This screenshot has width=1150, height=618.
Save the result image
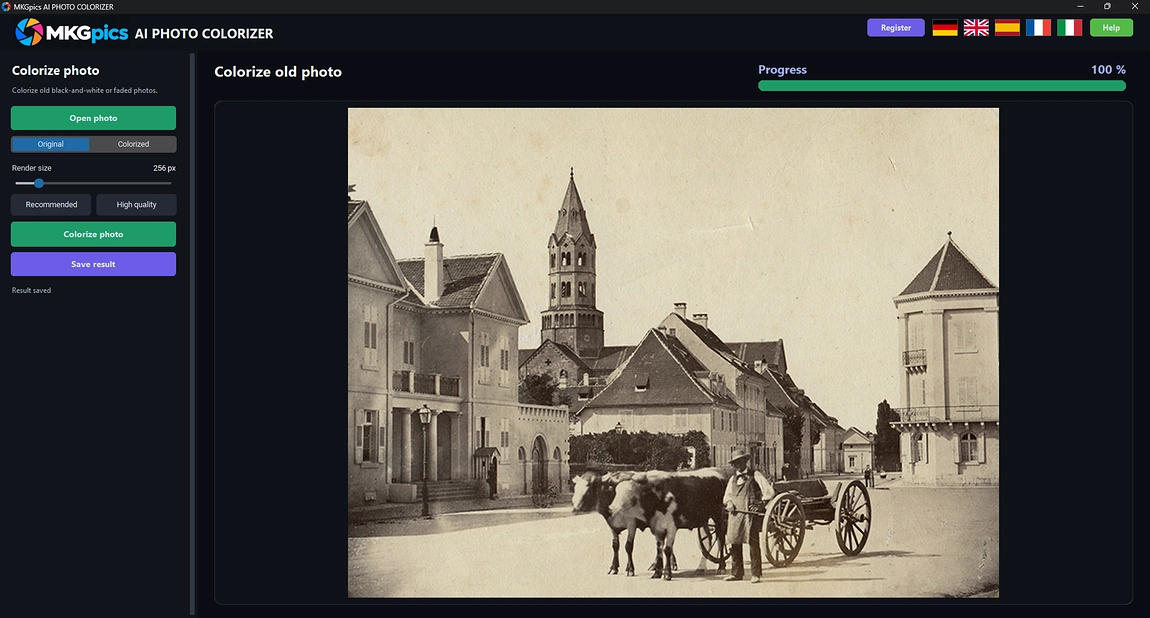[93, 264]
